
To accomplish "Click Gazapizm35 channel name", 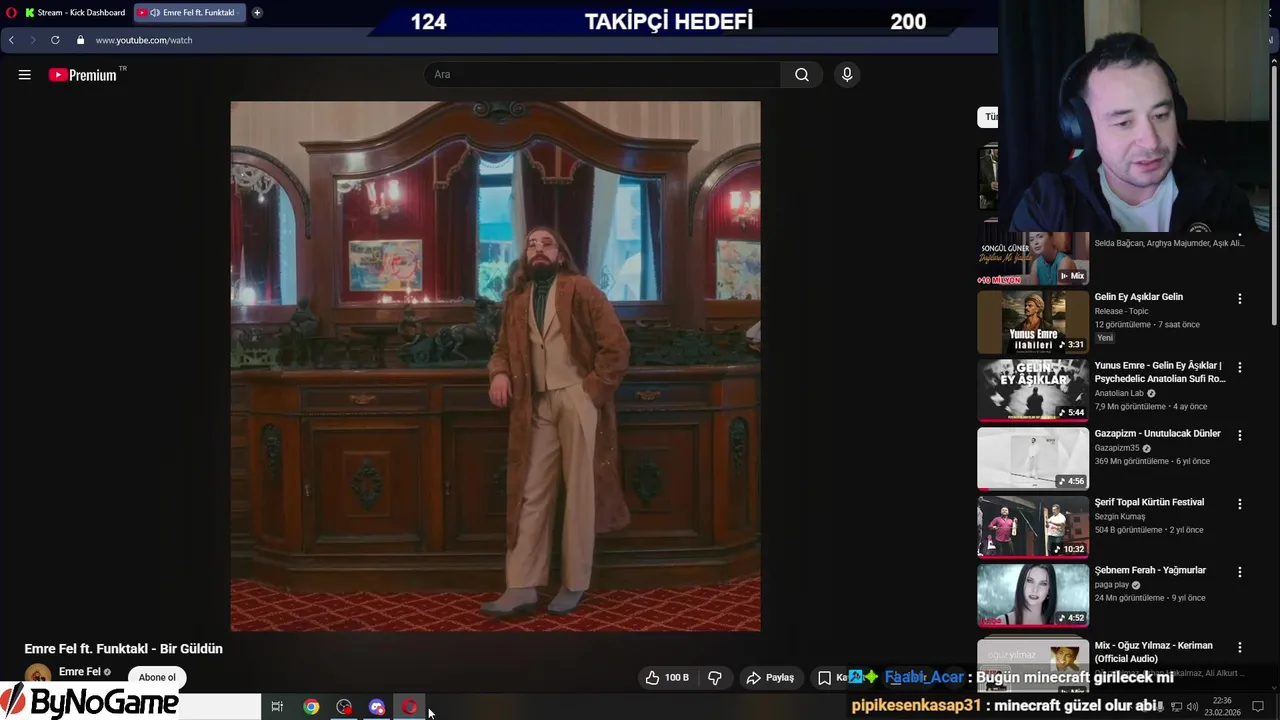I will click(1117, 448).
